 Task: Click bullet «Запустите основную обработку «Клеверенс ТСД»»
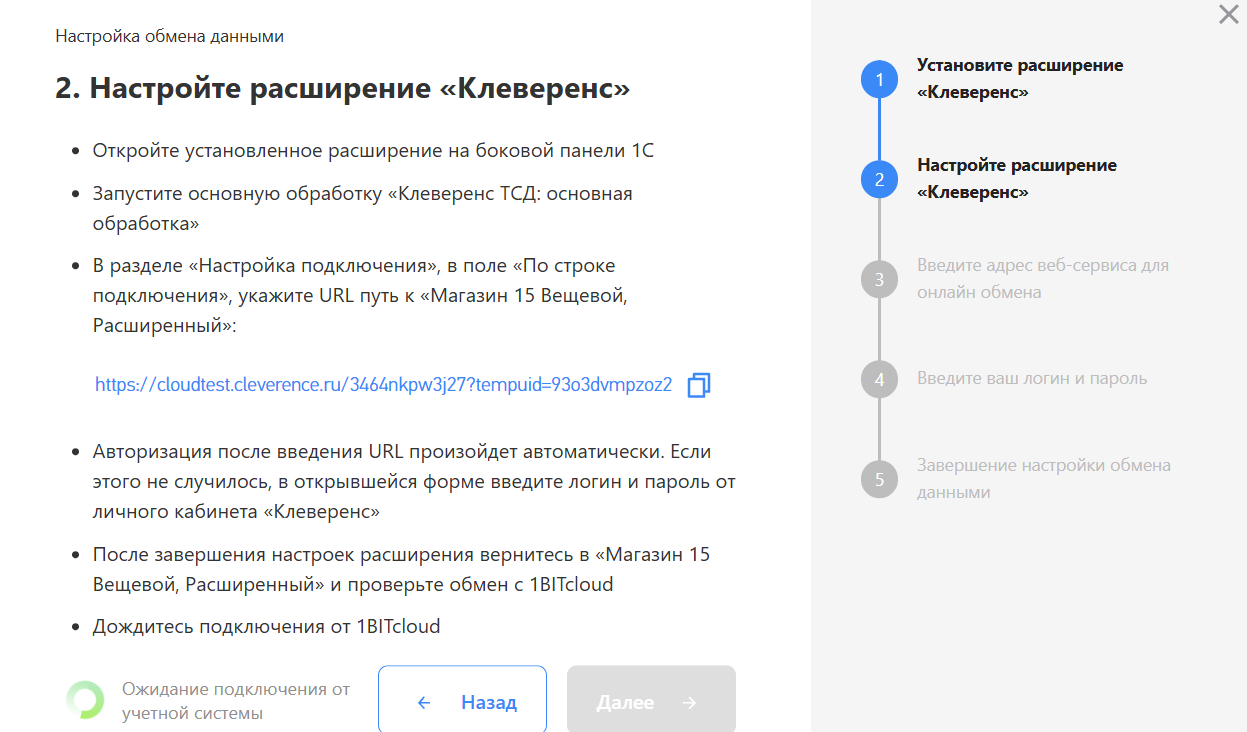coord(363,208)
